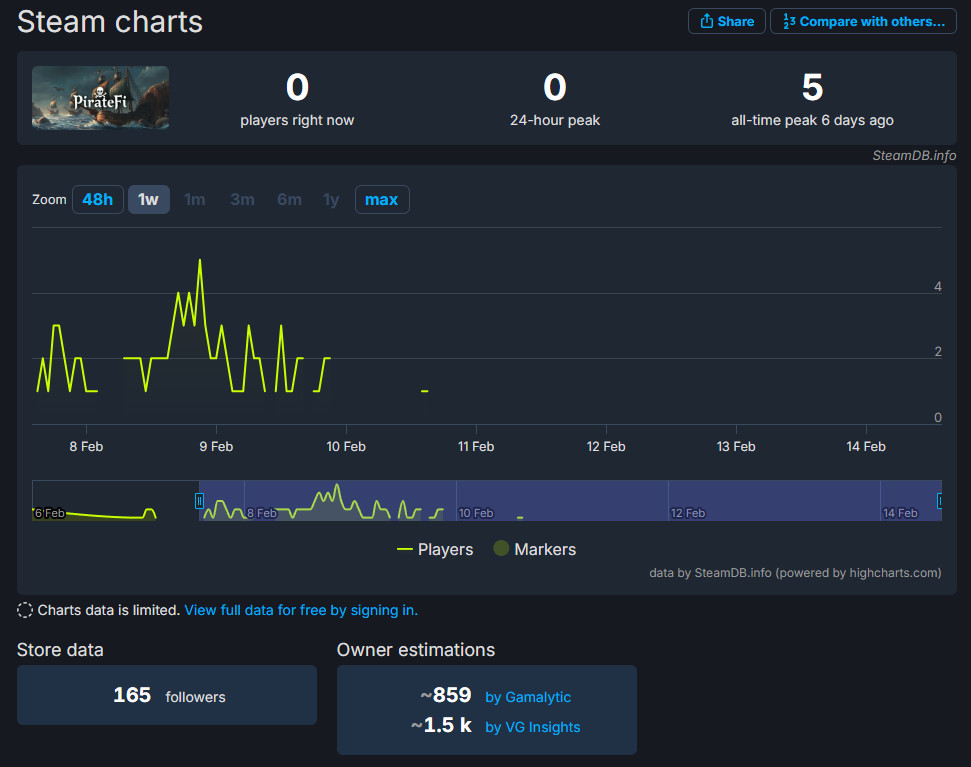The image size is (971, 767).
Task: Select the 1y zoom option
Action: 331,199
